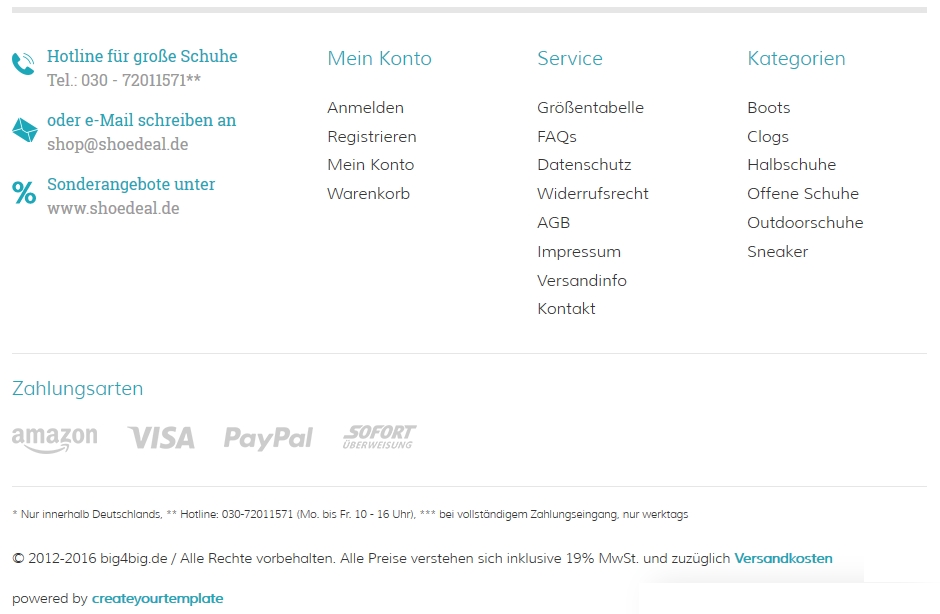Click the PayPal payment logo
The image size is (940, 614).
pyautogui.click(x=268, y=438)
